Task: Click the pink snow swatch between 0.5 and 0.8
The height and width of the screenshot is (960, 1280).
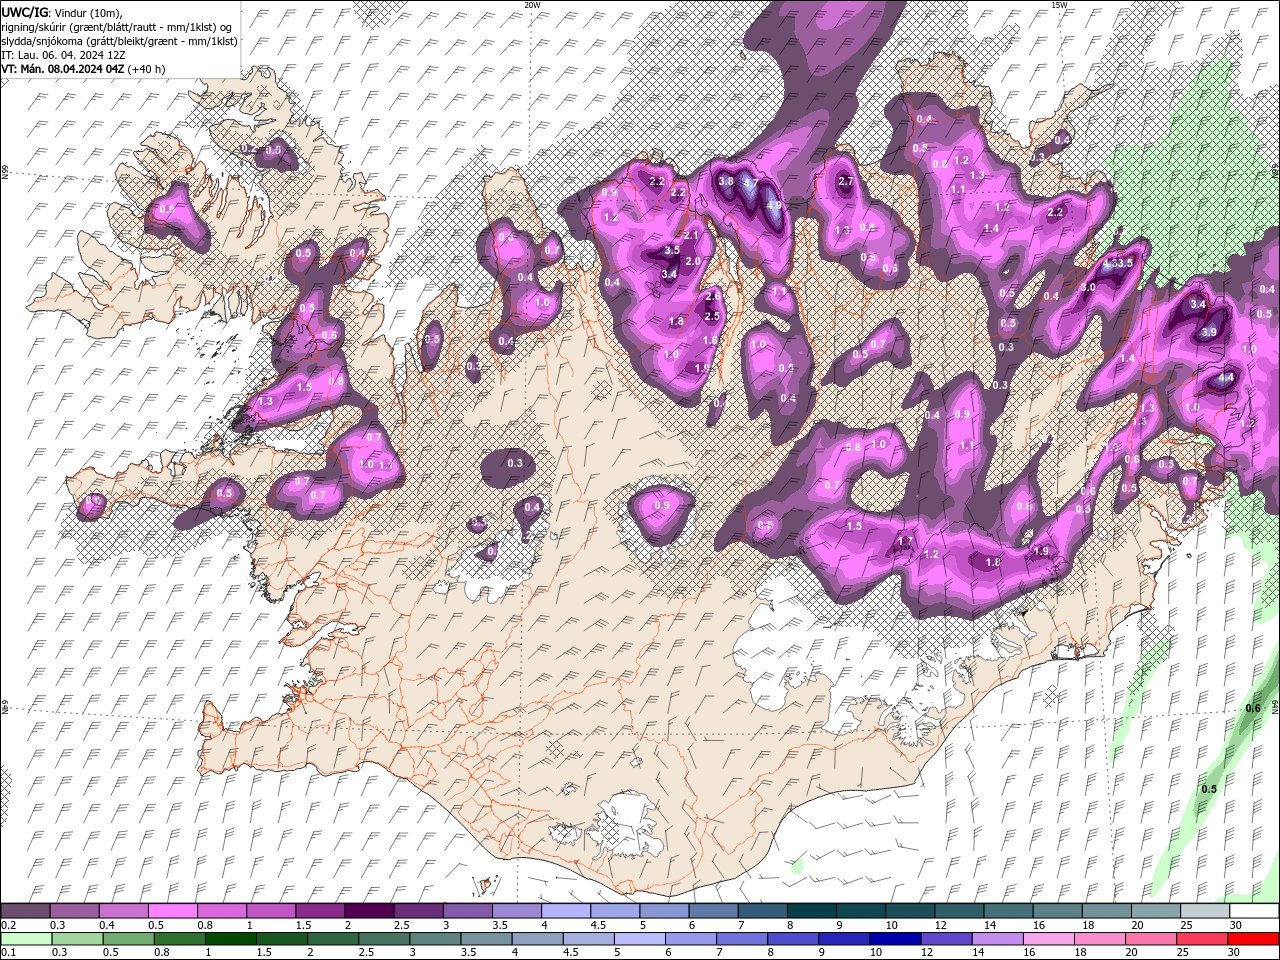Action: click(x=172, y=911)
